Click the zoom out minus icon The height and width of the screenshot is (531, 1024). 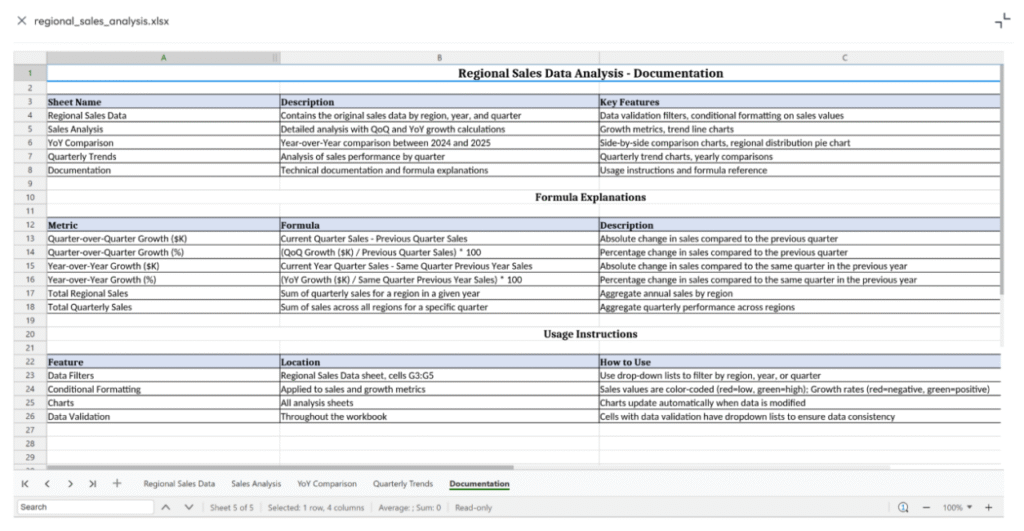pos(925,508)
